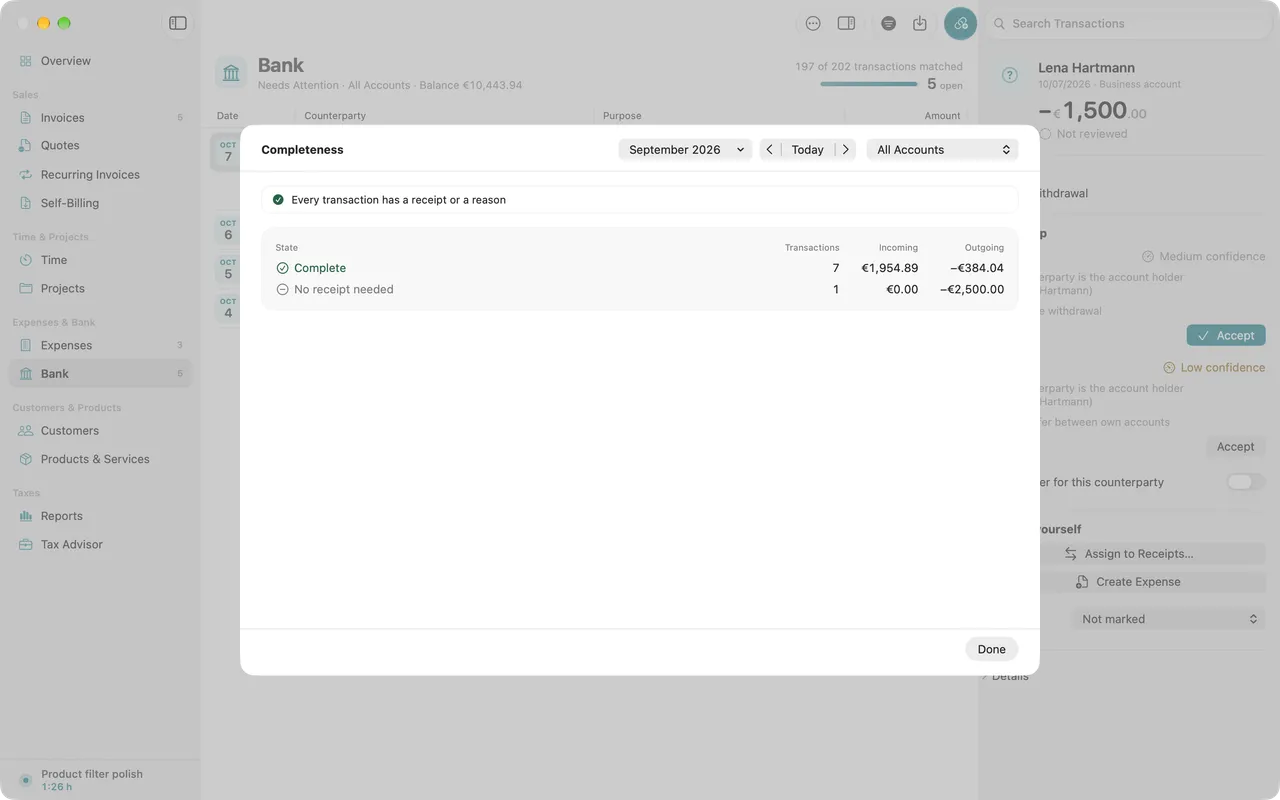Screen dimensions: 1280x800
Task: Click the Projects folder icon
Action: (x=26, y=289)
